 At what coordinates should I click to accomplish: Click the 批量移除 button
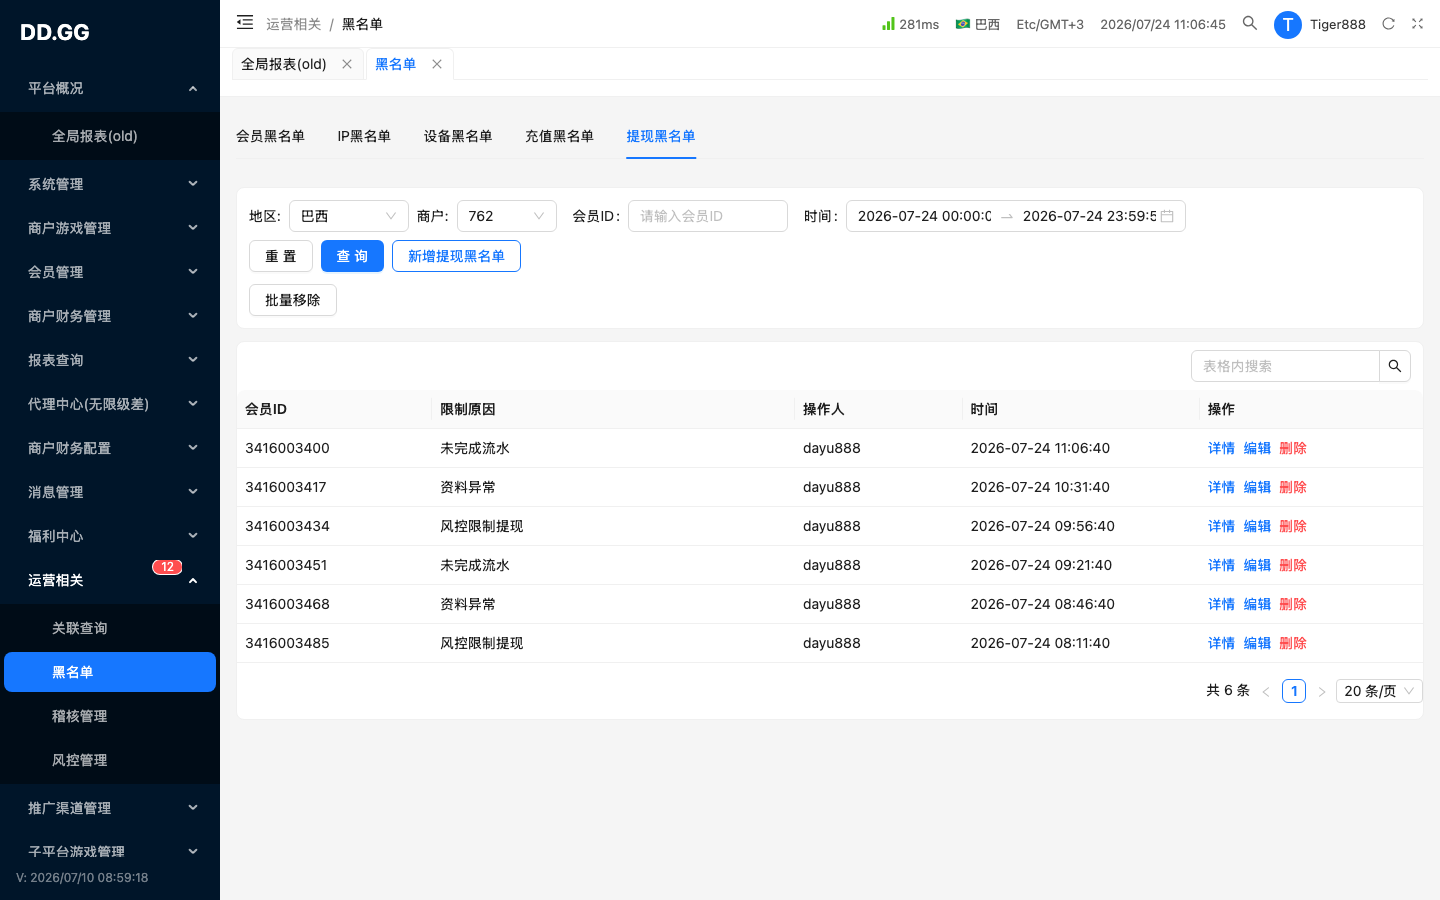pos(293,300)
